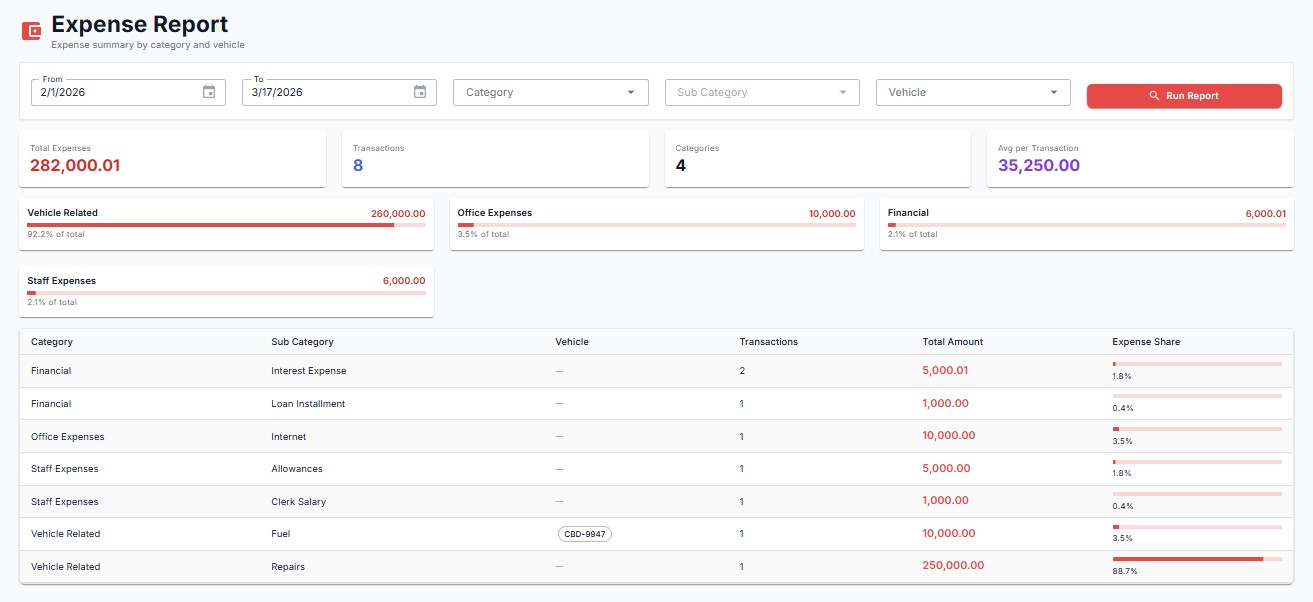Open the To date calendar picker

pos(419,91)
